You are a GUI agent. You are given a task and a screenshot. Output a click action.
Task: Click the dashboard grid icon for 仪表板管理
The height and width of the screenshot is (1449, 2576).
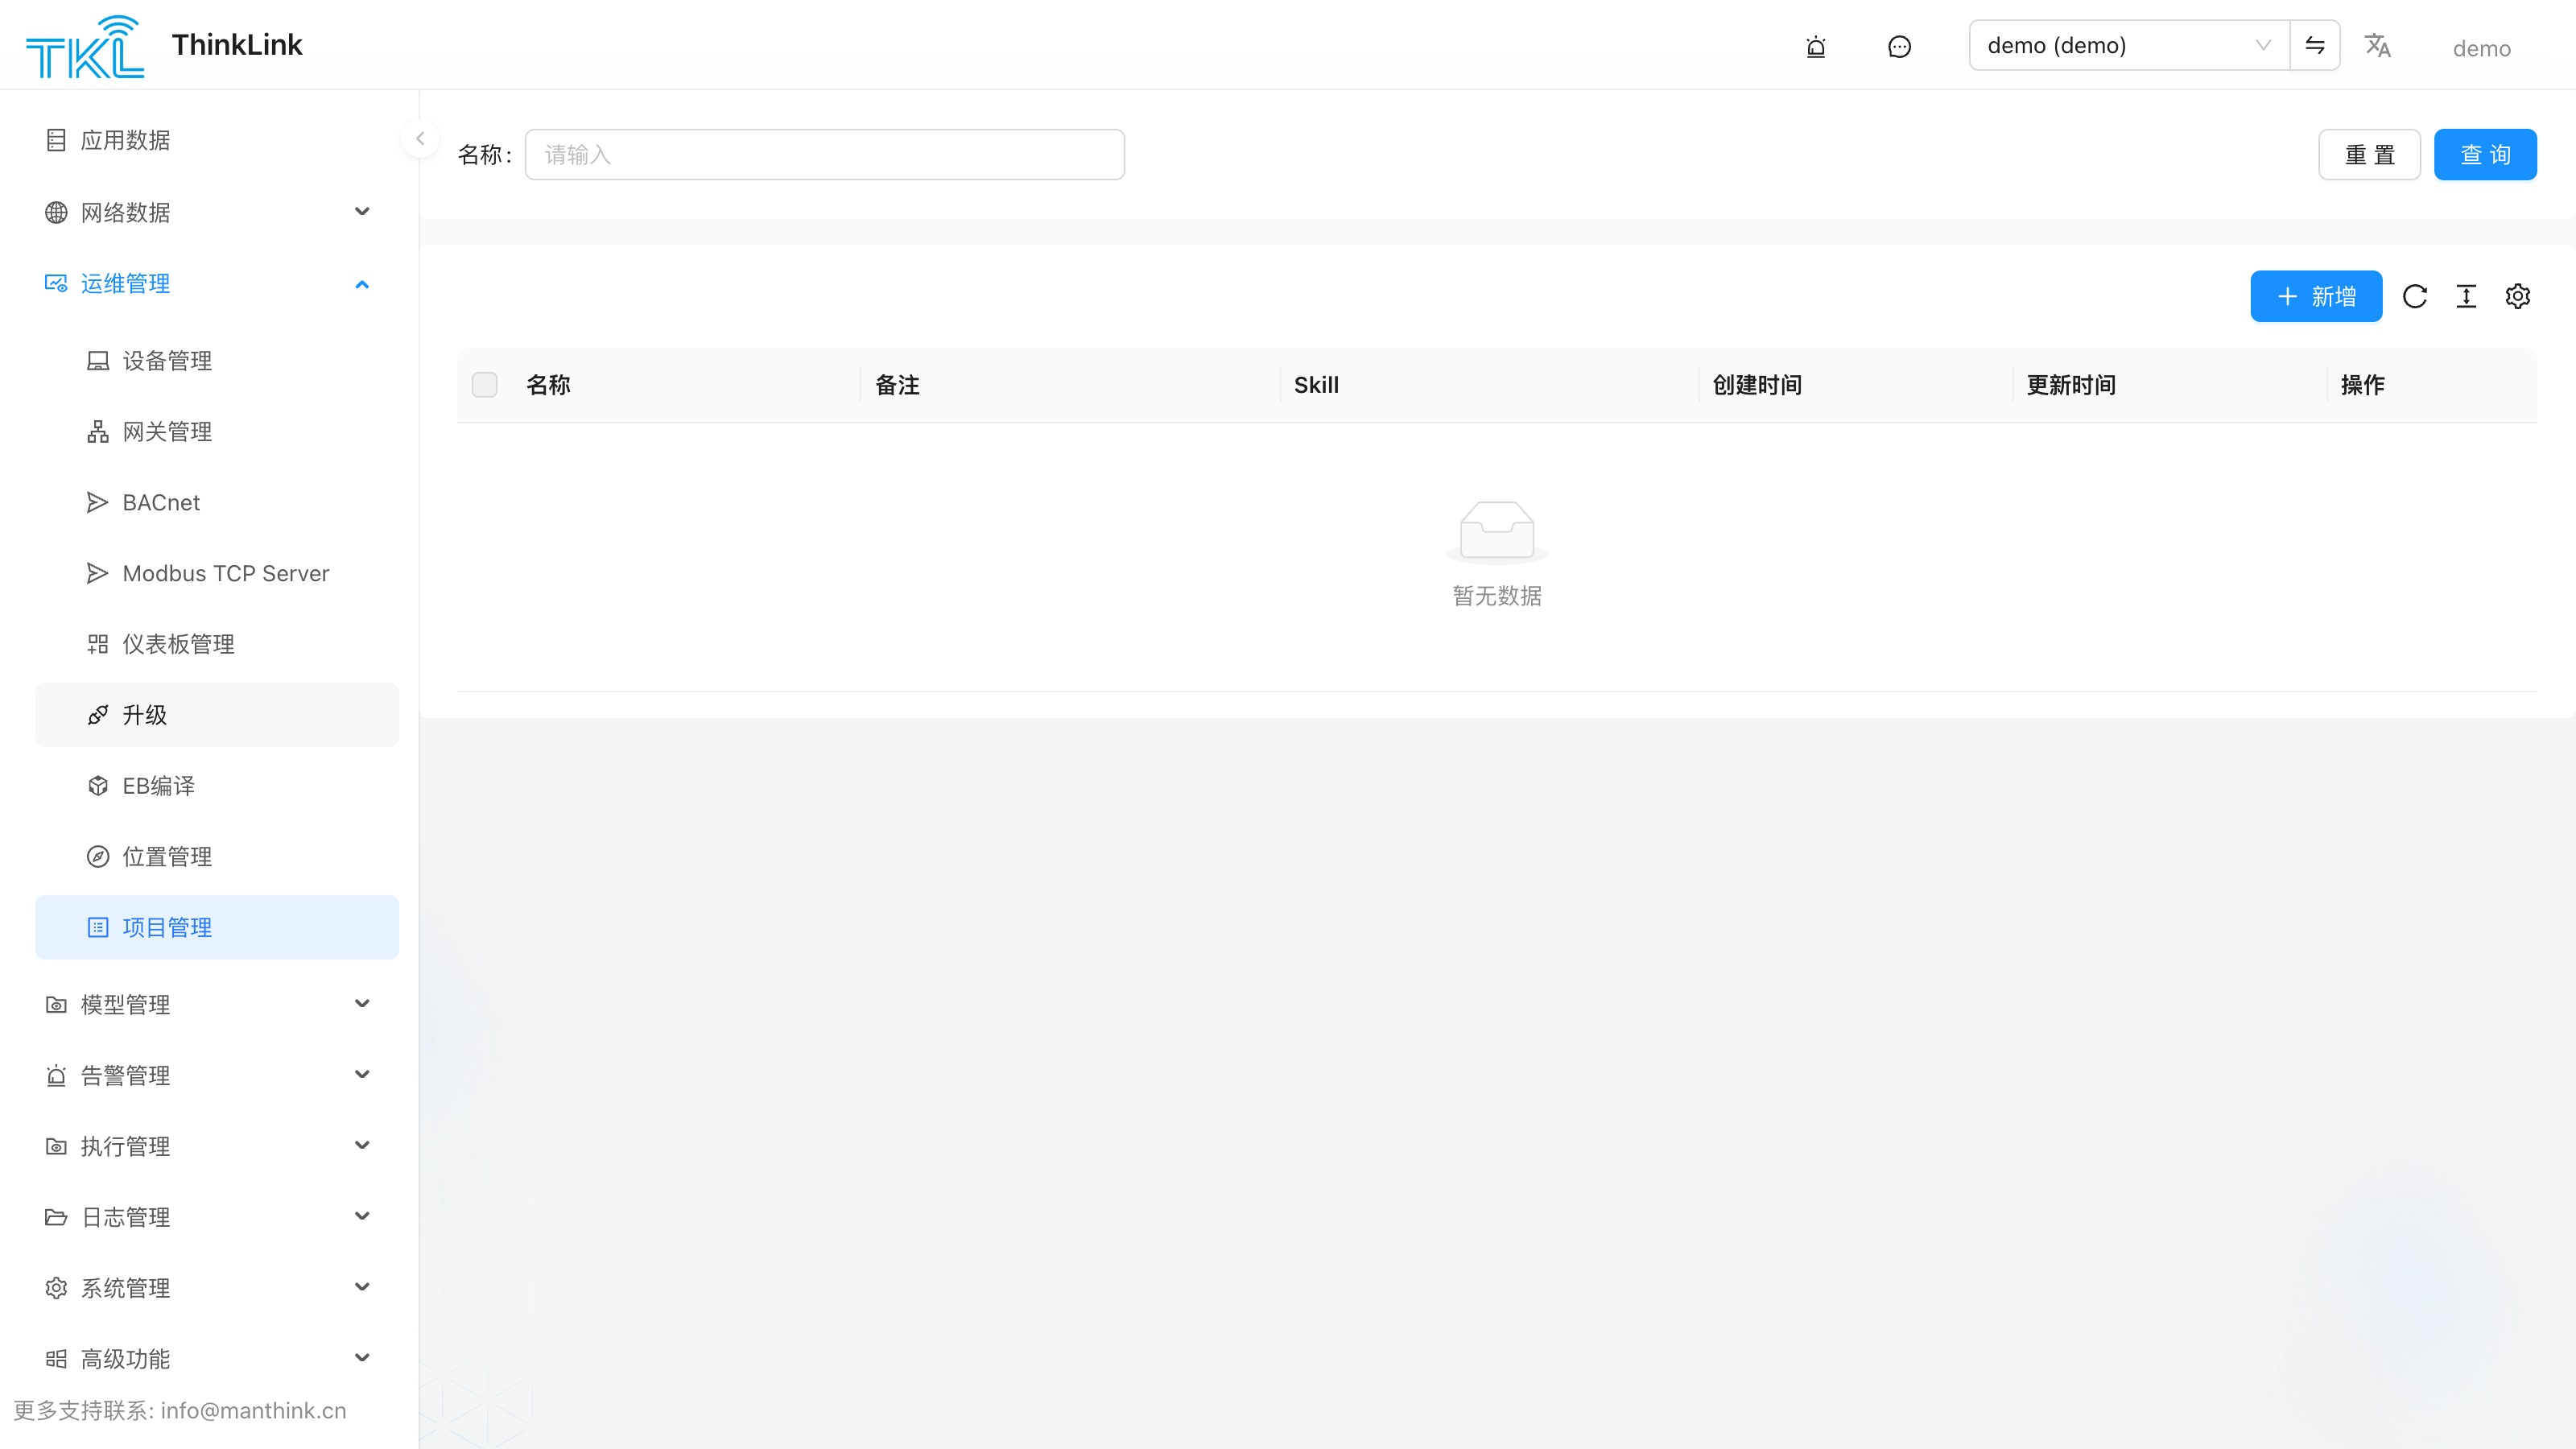tap(98, 644)
